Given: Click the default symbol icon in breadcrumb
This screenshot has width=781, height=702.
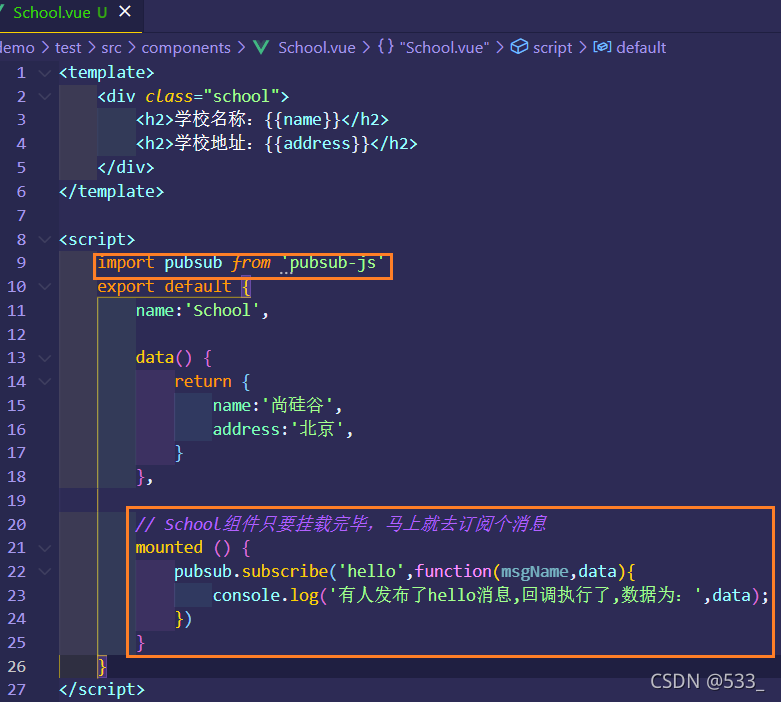Looking at the screenshot, I should [602, 47].
